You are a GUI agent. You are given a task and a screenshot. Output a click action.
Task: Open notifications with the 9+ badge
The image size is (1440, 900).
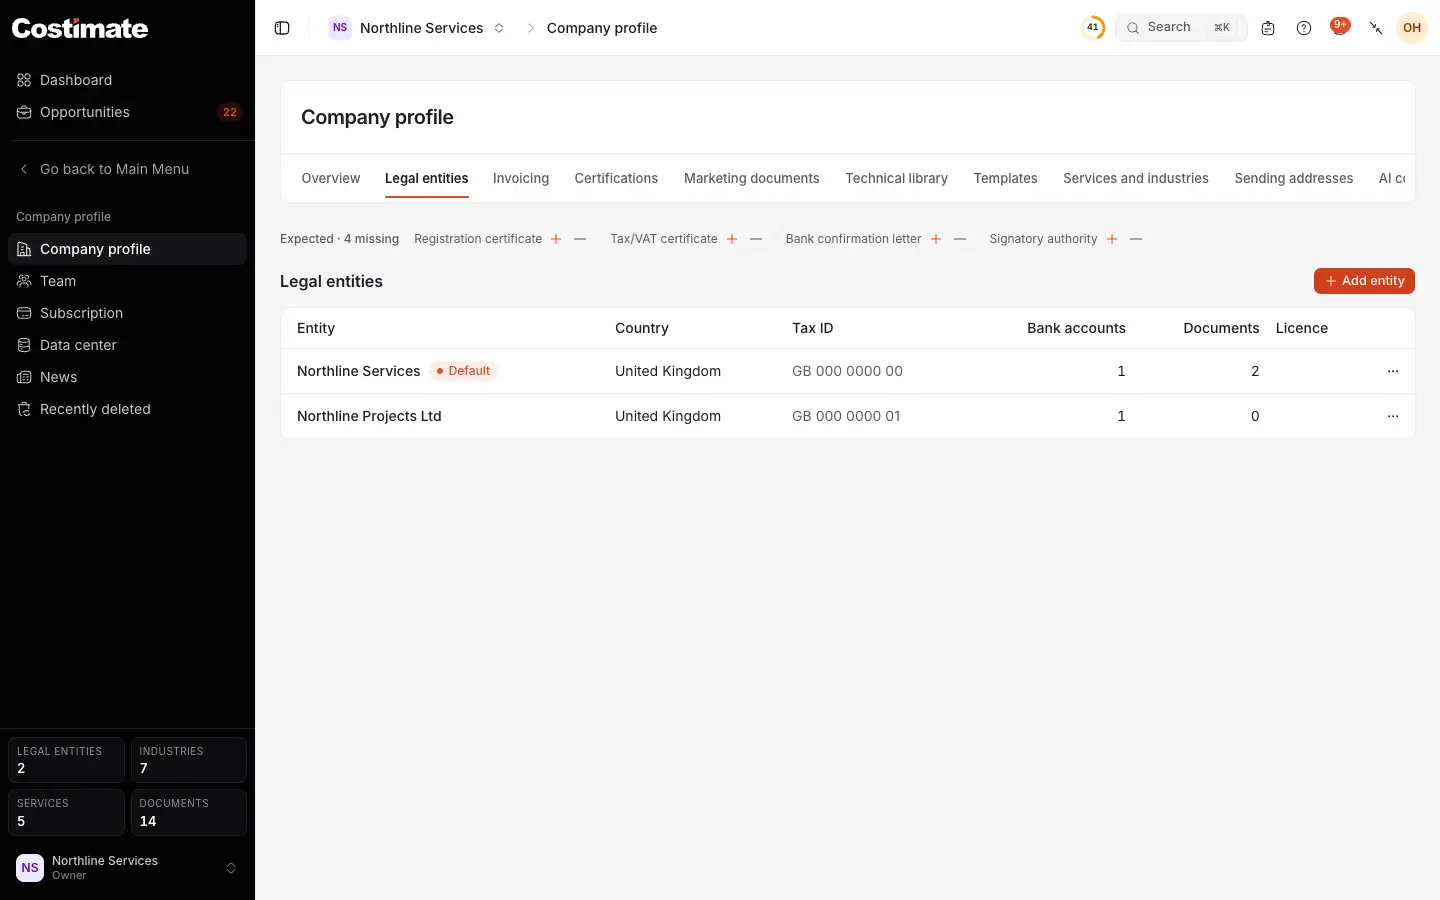(x=1340, y=27)
